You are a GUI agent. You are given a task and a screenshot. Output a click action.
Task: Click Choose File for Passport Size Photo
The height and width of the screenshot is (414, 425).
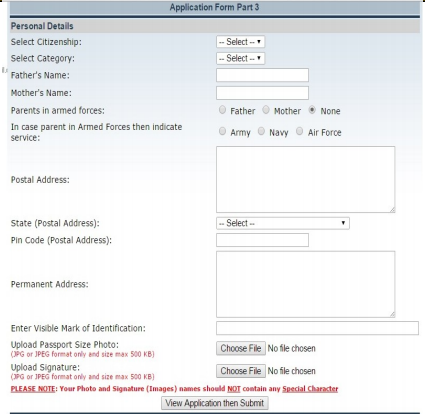241,348
